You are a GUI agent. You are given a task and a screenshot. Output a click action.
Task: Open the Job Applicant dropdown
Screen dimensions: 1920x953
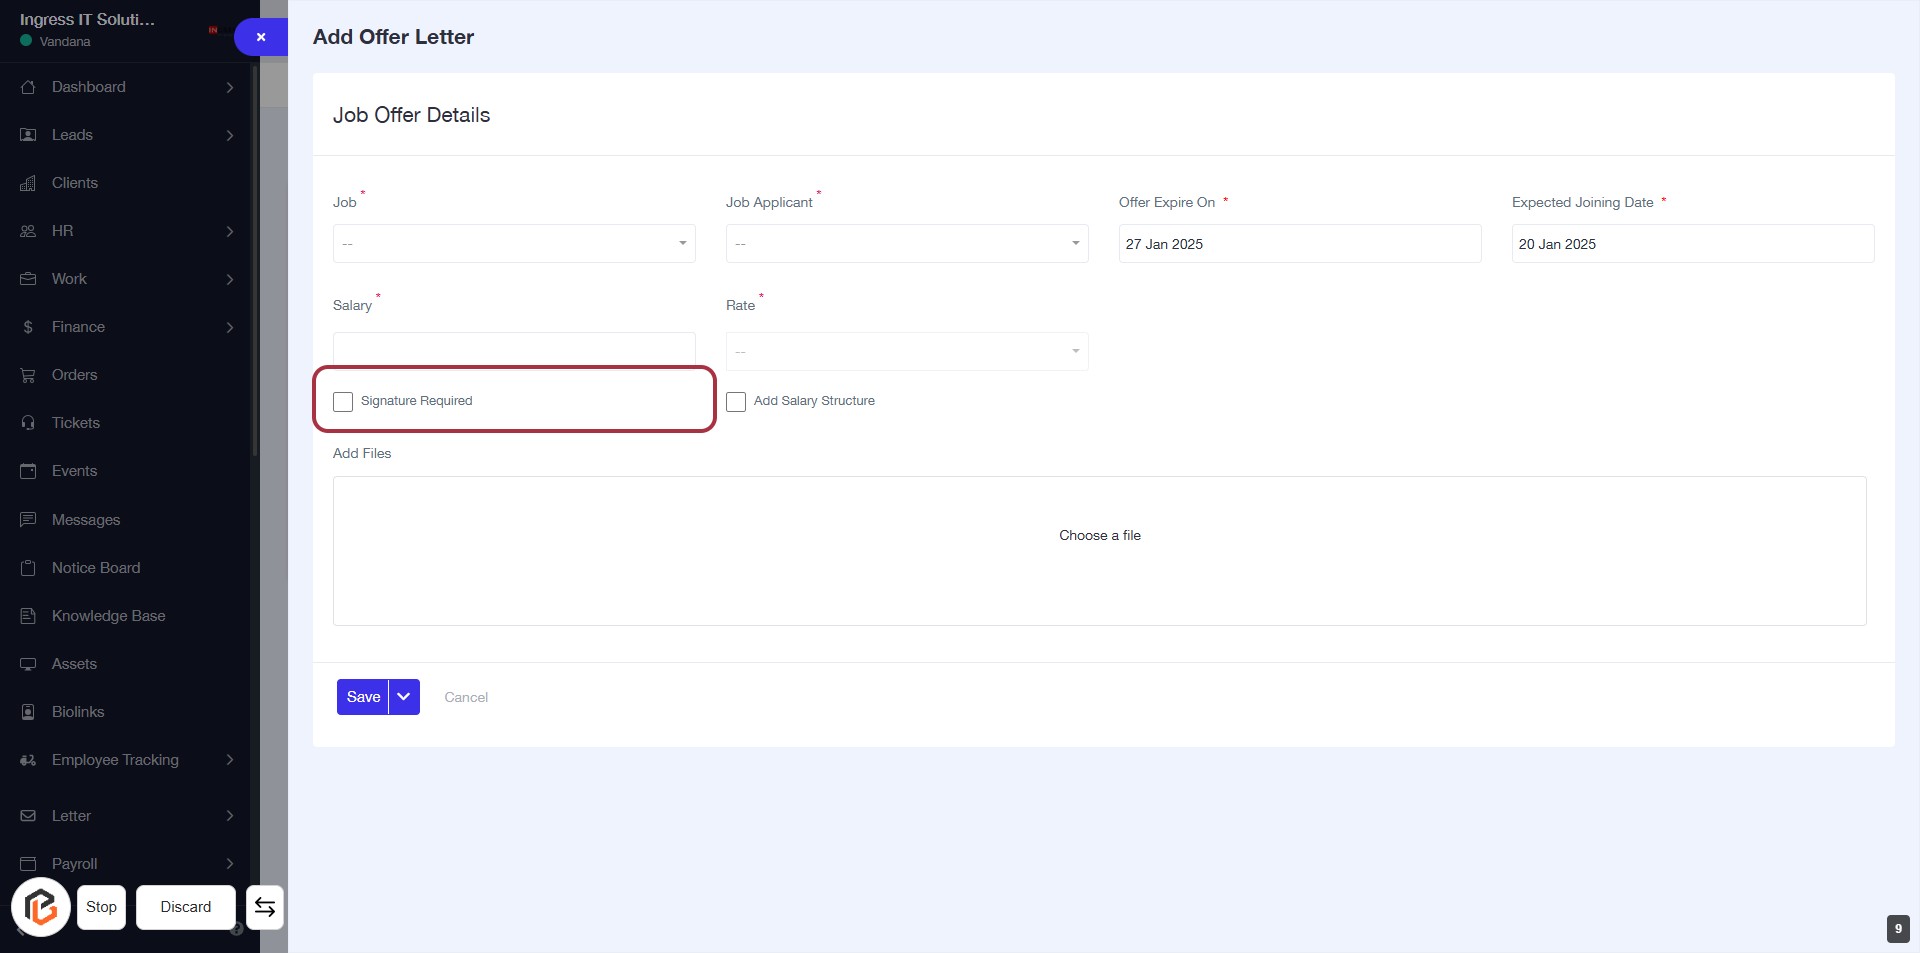pyautogui.click(x=906, y=244)
